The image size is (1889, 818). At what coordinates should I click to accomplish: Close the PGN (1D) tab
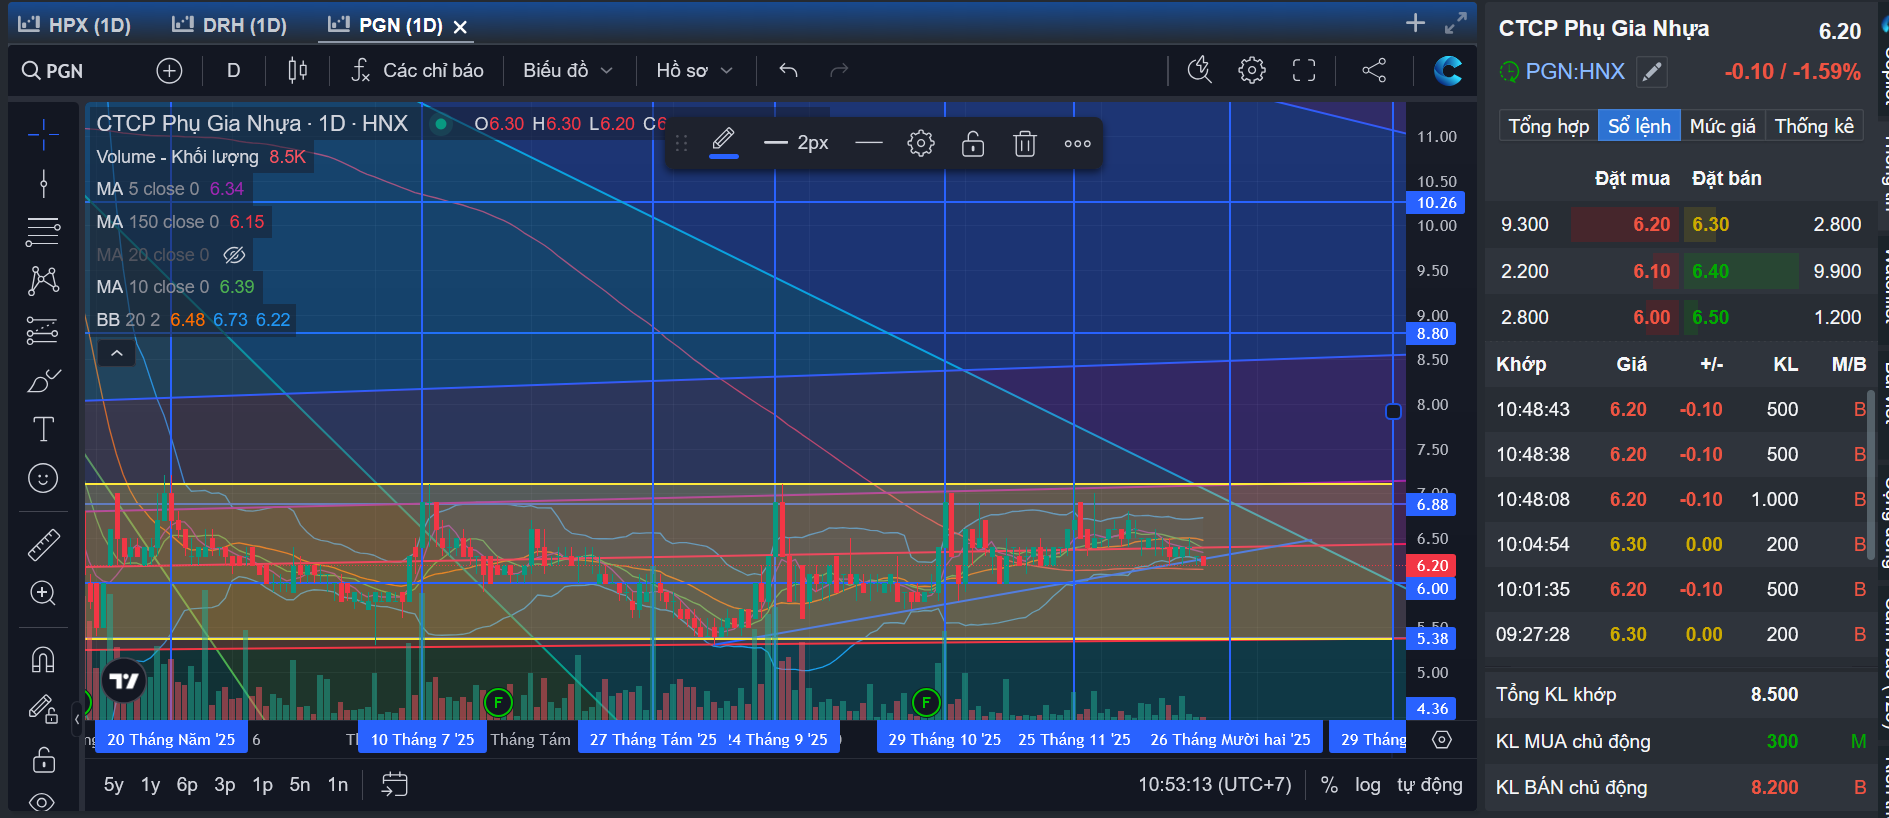tap(460, 27)
